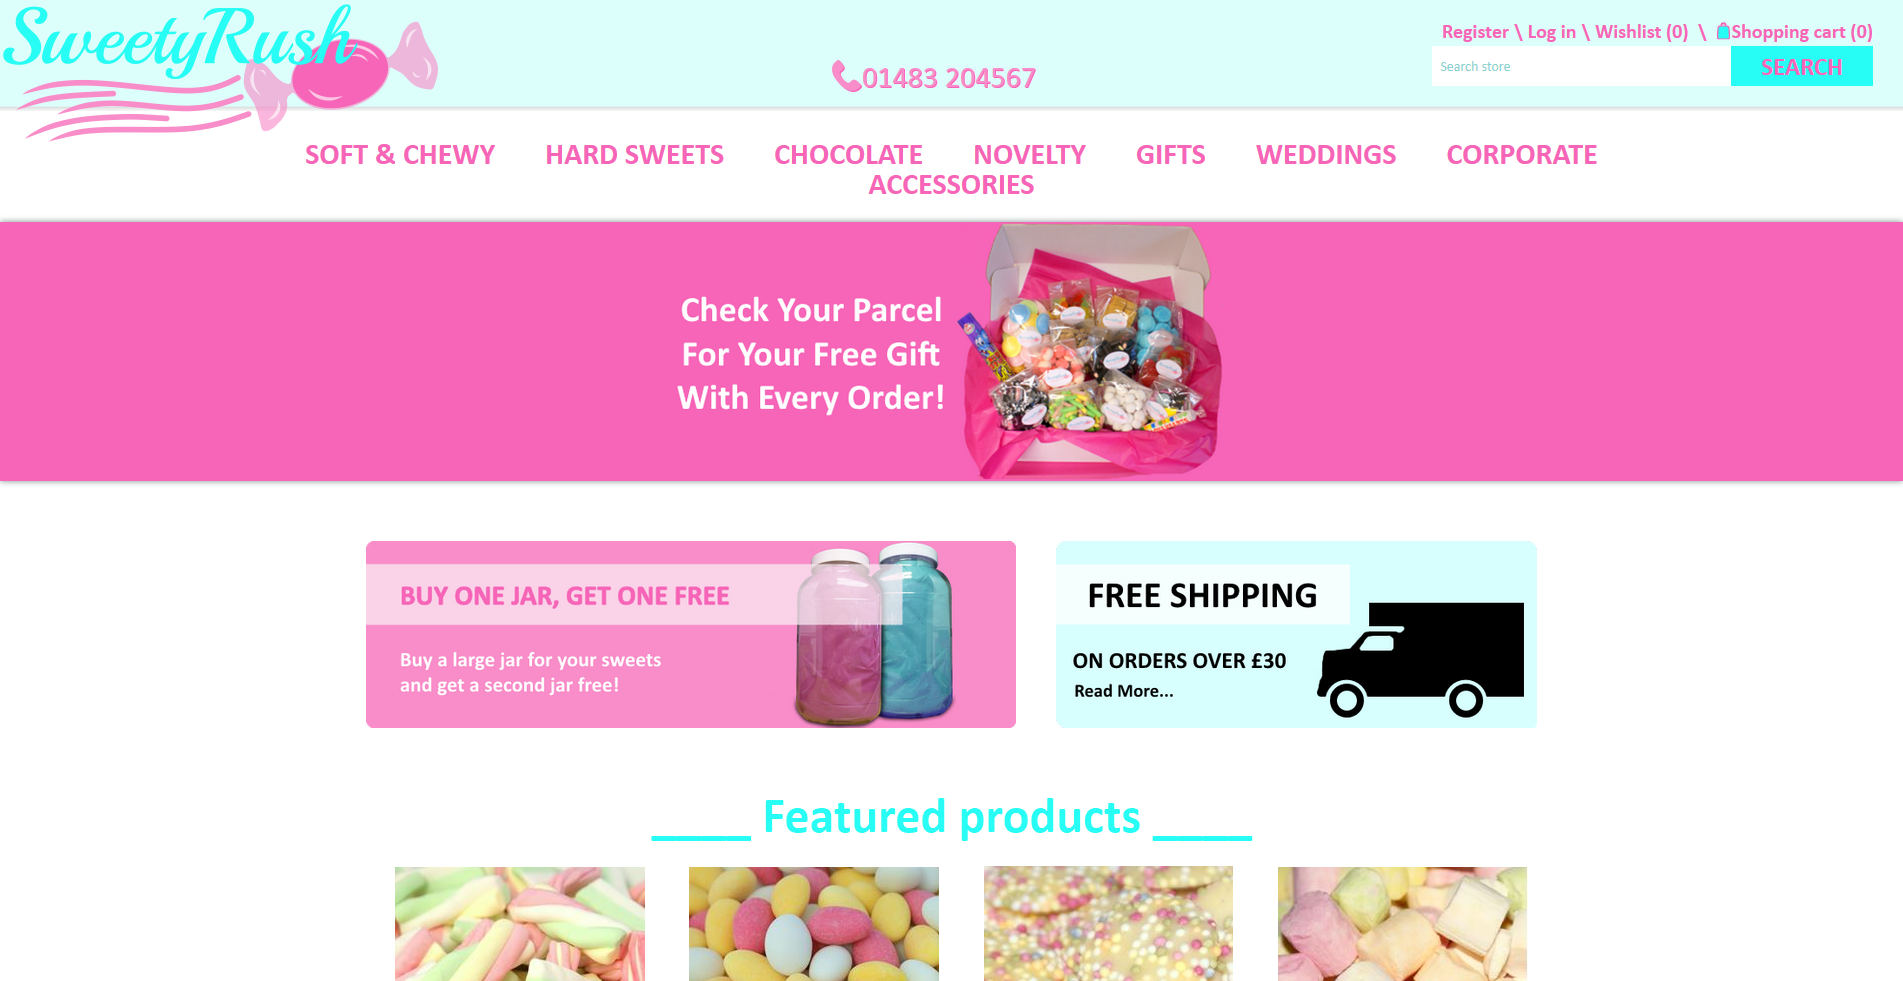
Task: Navigate to the Weddings page
Action: 1326,155
